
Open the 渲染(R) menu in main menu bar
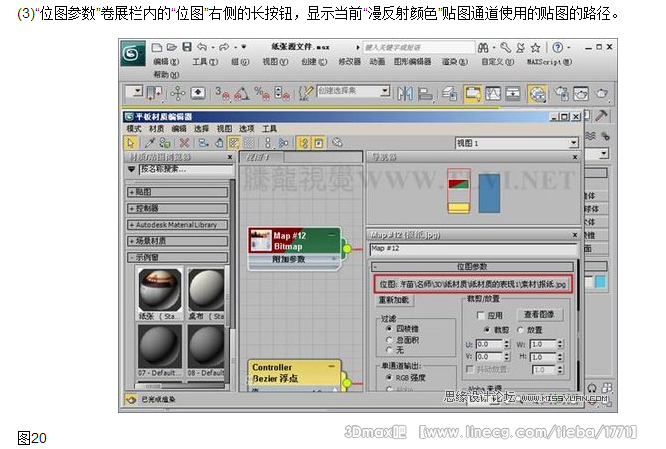coord(455,62)
